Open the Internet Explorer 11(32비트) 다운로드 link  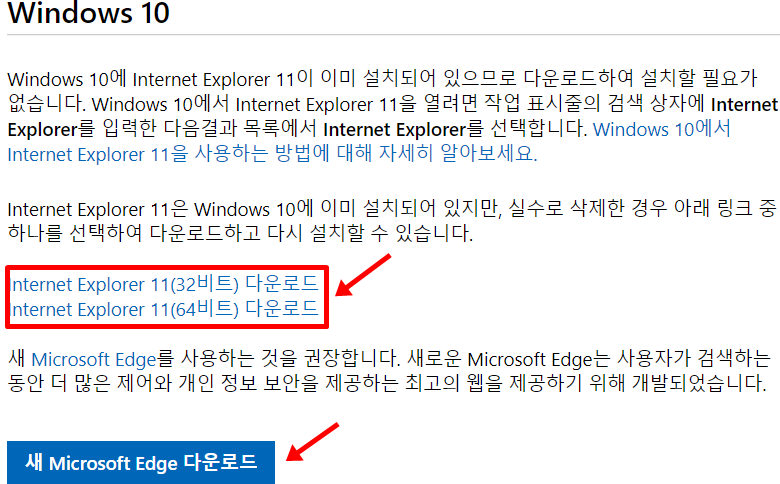pyautogui.click(x=164, y=284)
